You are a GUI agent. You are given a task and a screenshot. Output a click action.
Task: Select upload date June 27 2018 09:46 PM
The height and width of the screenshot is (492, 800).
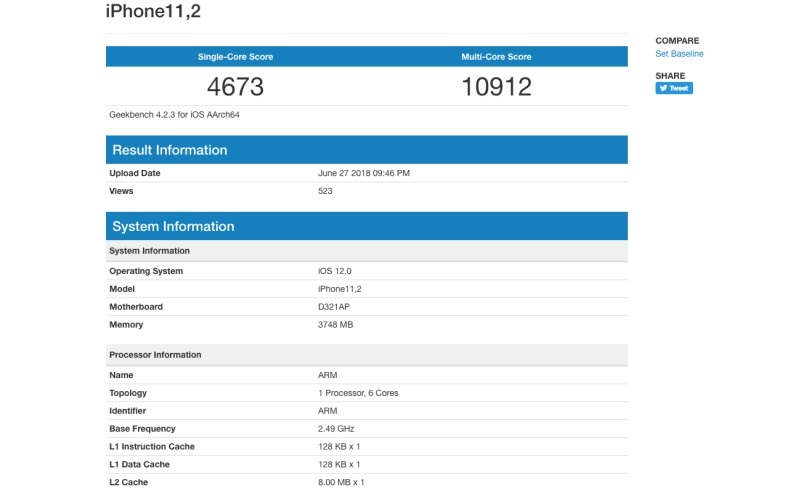pyautogui.click(x=364, y=173)
